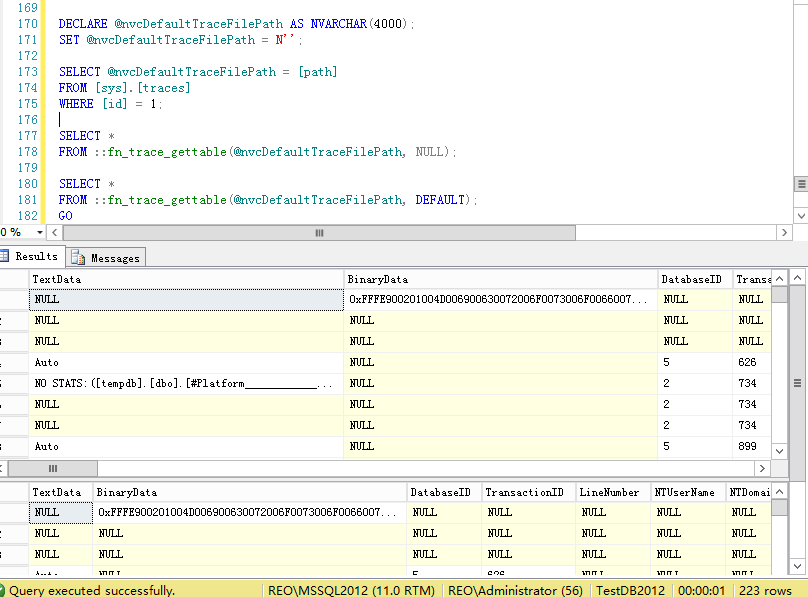Click editor vertical scrollbar down arrow
Viewport: 808px width, 597px height.
tap(800, 216)
